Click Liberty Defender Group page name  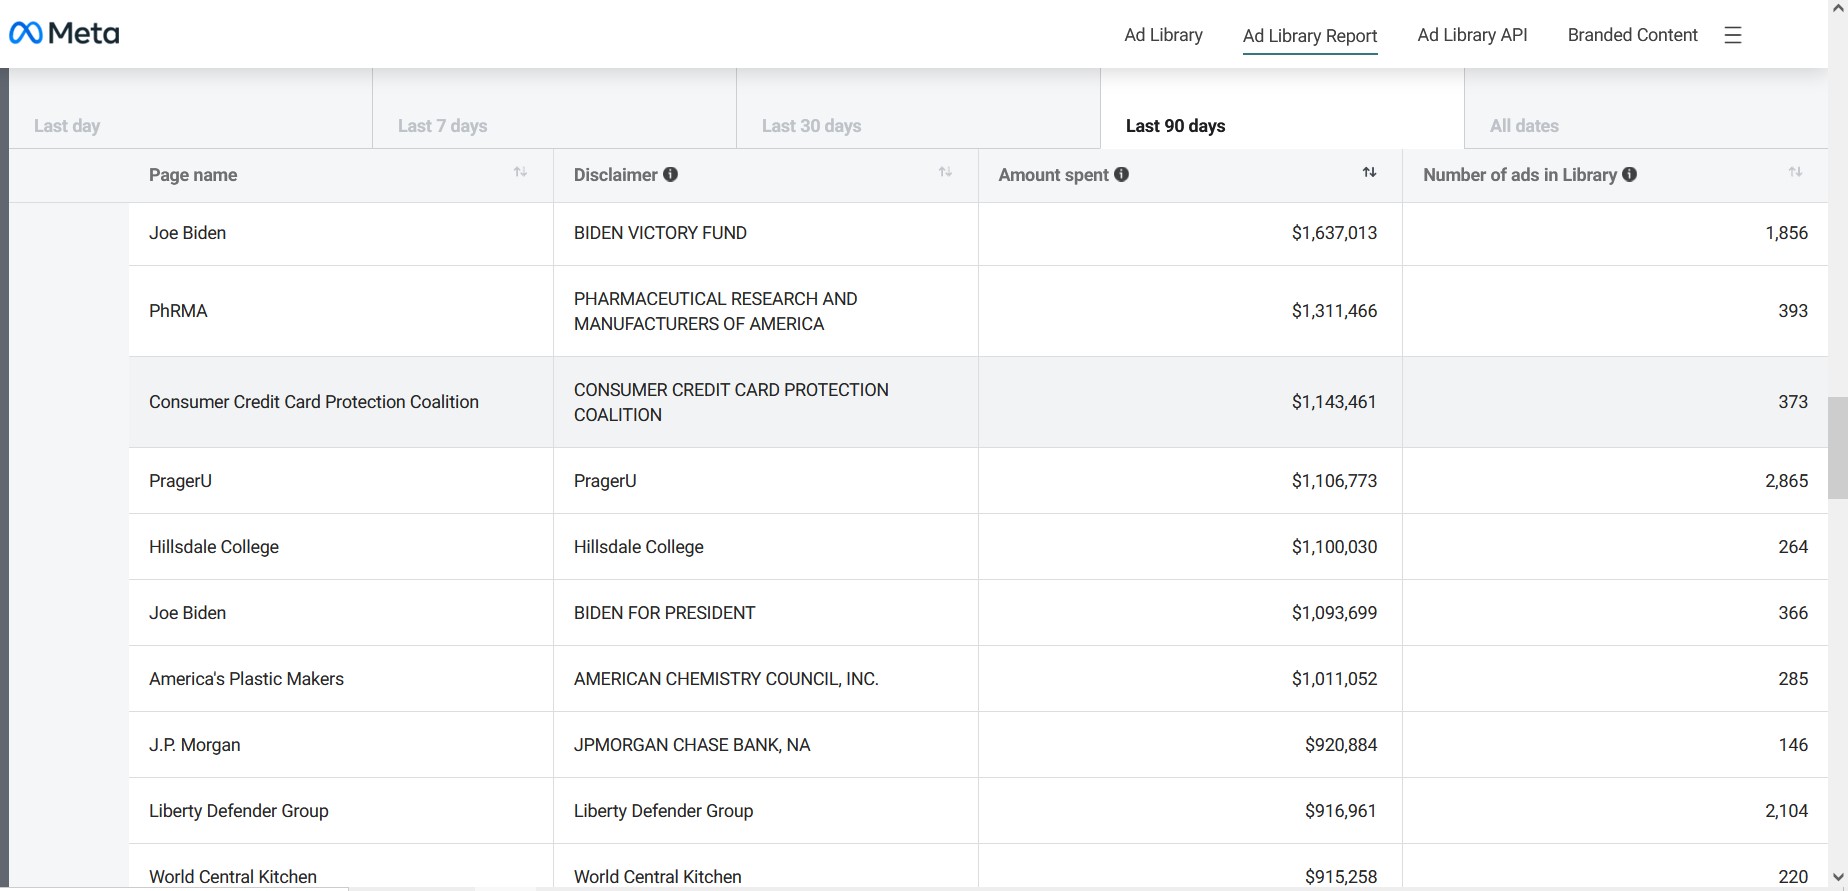click(239, 811)
